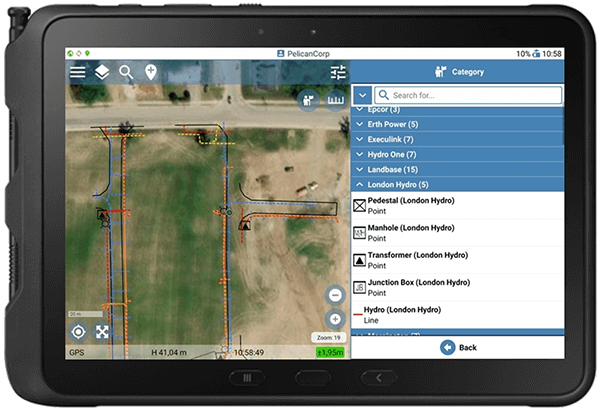Select Pedestal (London Hydro) entry text

coord(411,201)
